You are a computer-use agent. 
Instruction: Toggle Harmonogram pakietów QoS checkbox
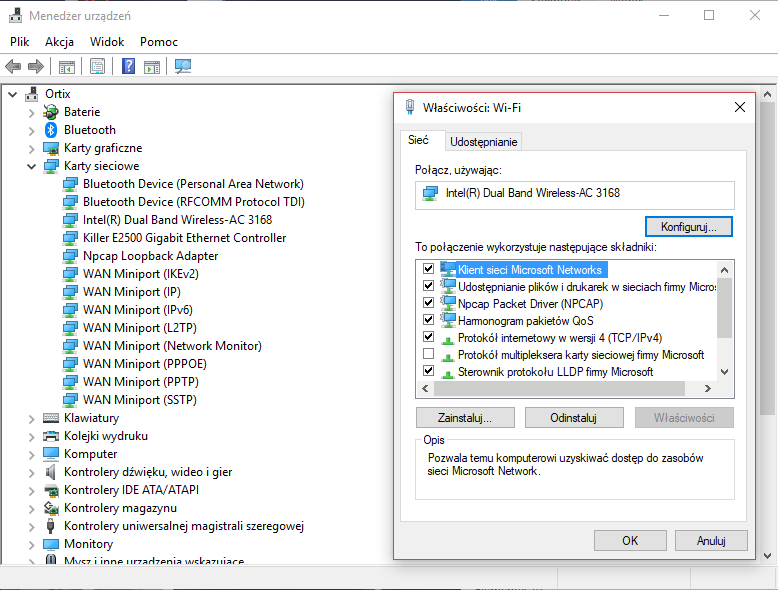[x=428, y=320]
